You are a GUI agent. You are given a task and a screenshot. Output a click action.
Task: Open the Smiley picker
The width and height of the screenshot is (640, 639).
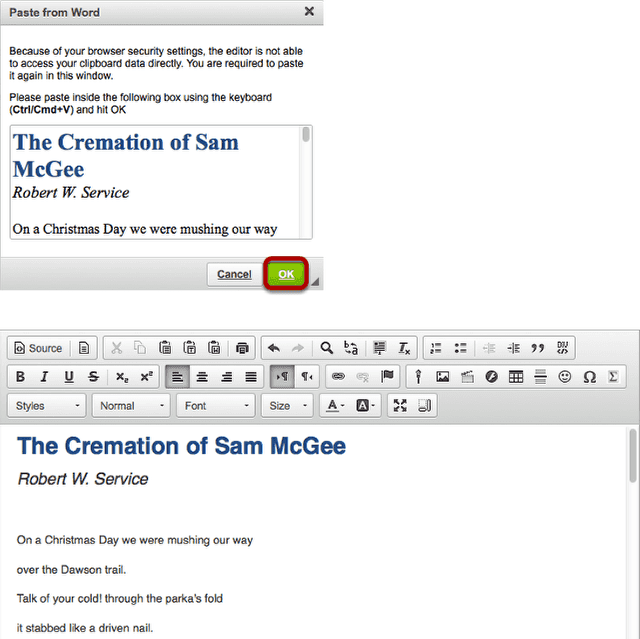tap(565, 377)
